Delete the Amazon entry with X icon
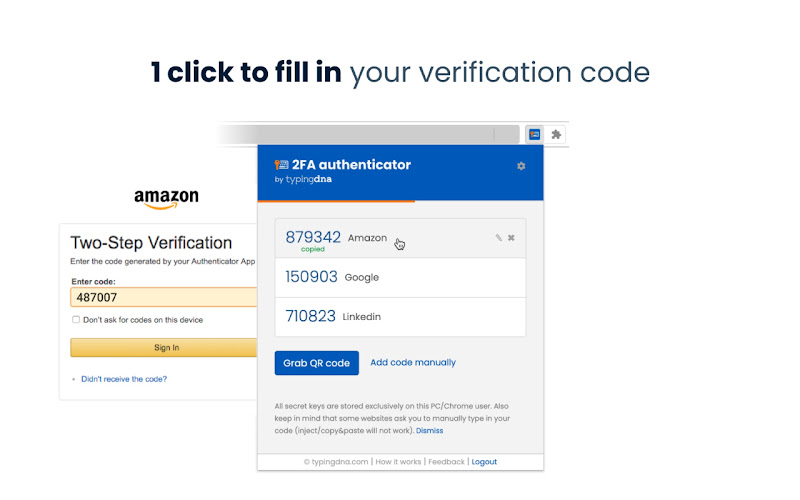800x500 pixels. click(511, 238)
